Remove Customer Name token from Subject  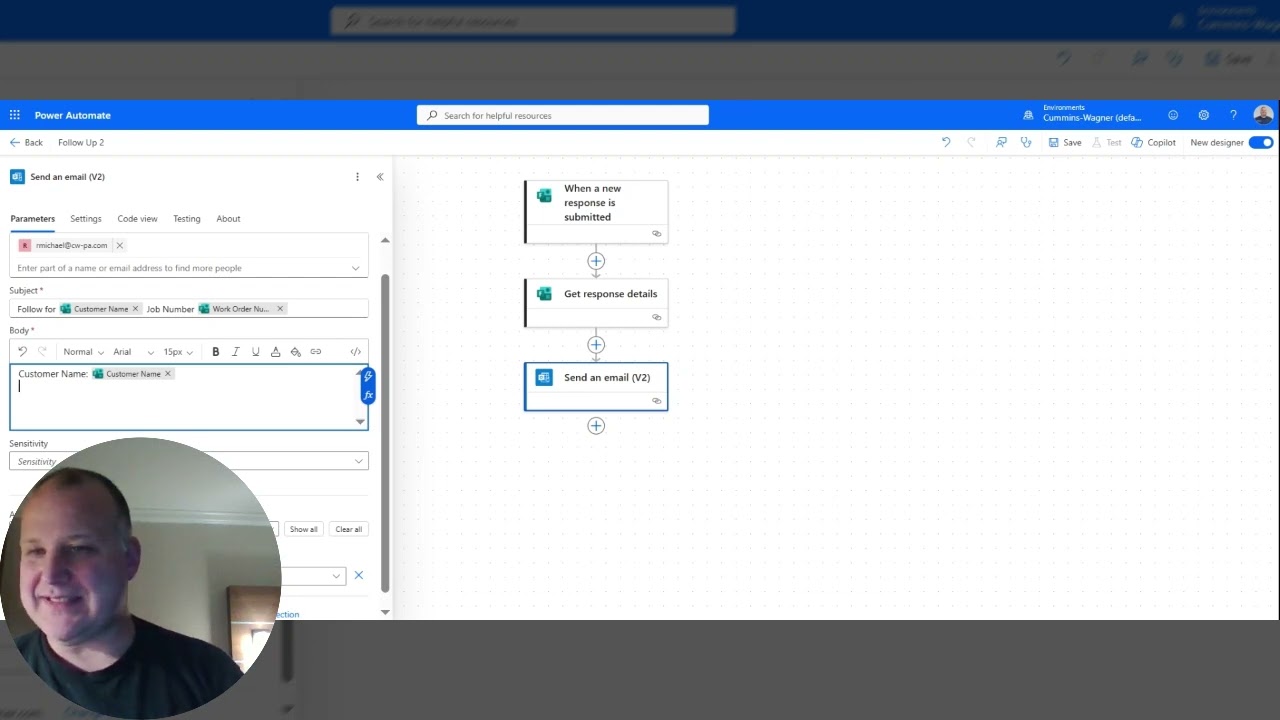pos(135,309)
